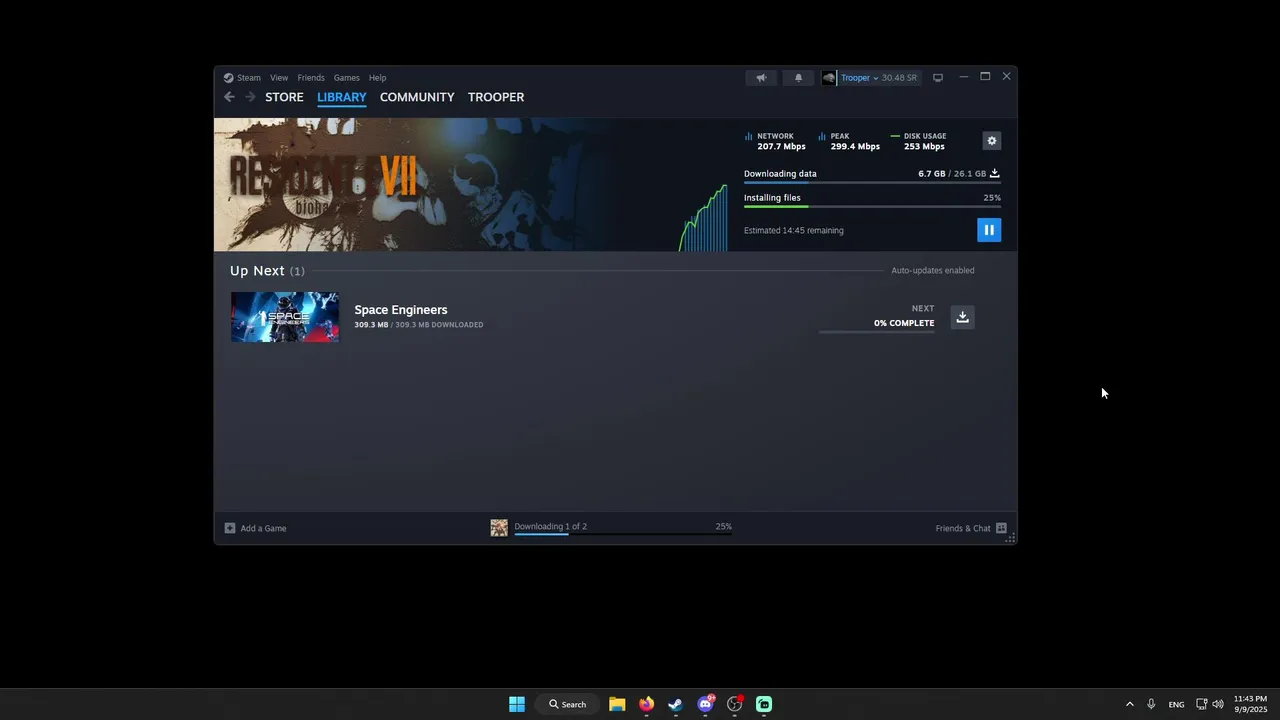The width and height of the screenshot is (1280, 720).
Task: Go back with the left arrow
Action: click(x=229, y=97)
